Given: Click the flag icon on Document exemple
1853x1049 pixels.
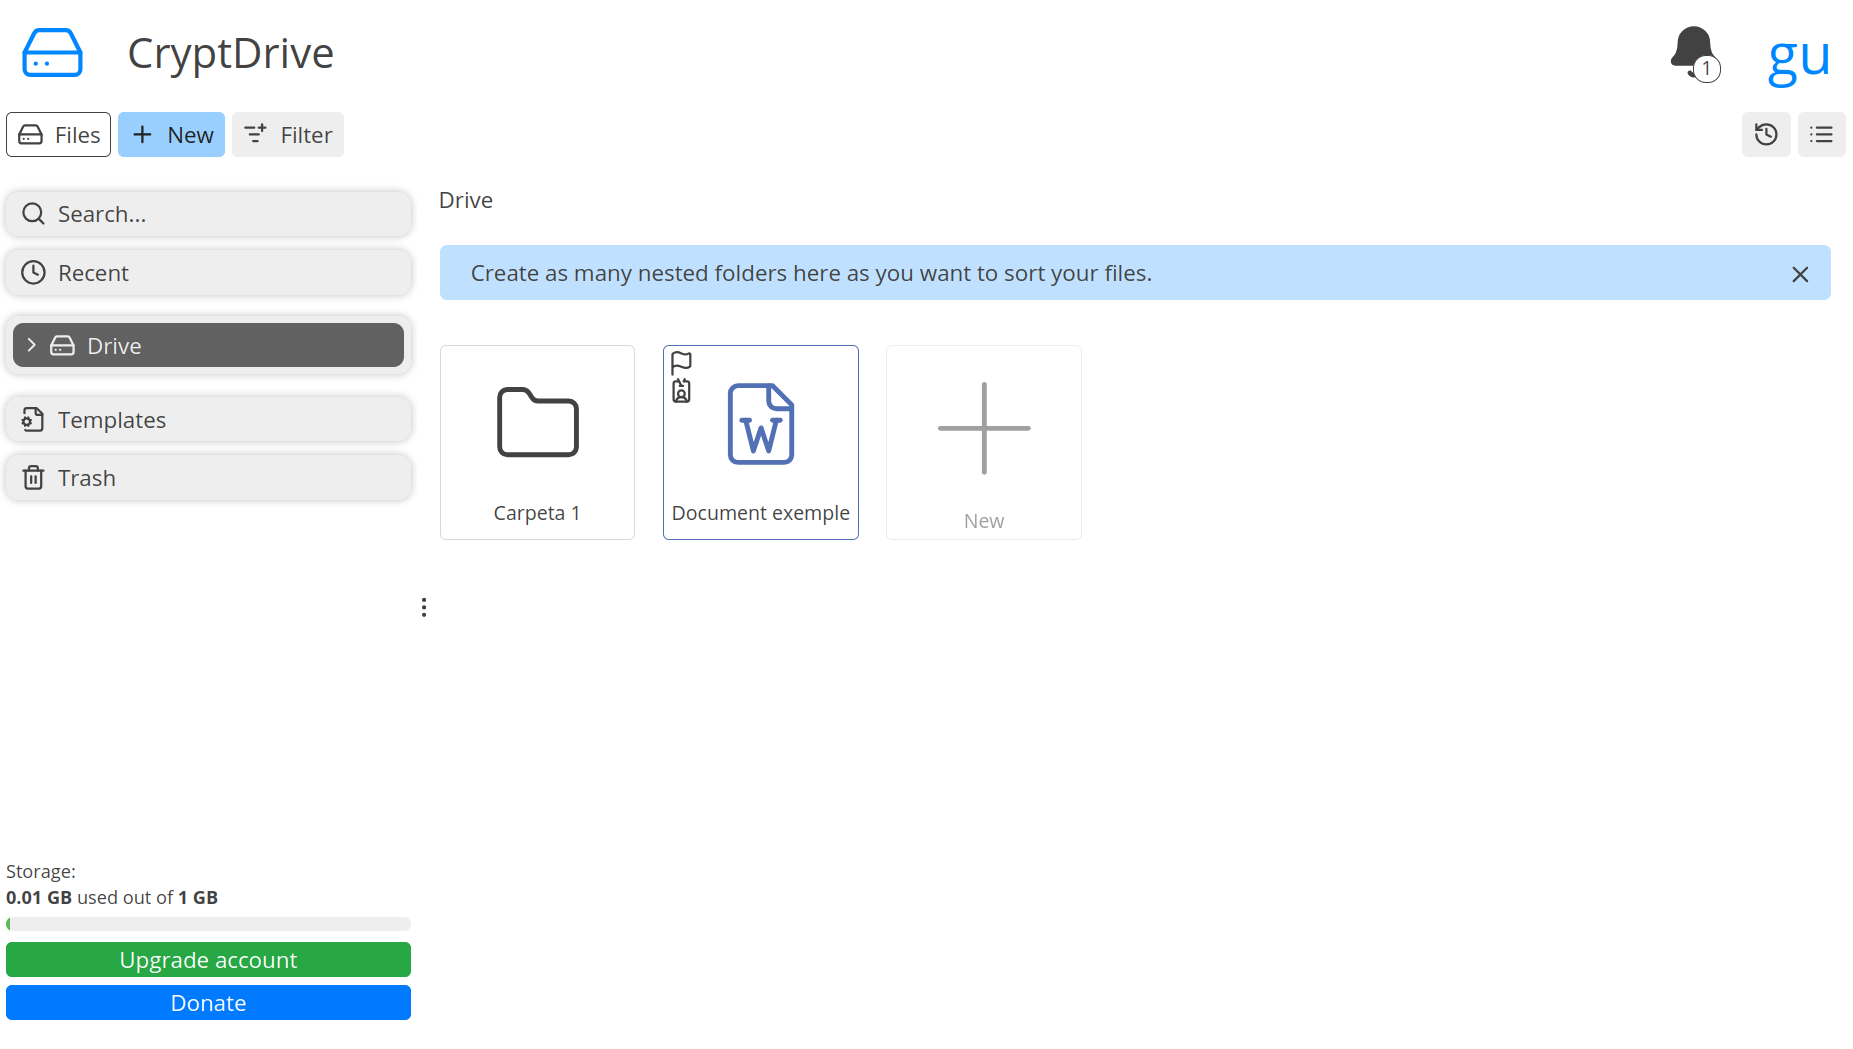Looking at the screenshot, I should [x=681, y=362].
